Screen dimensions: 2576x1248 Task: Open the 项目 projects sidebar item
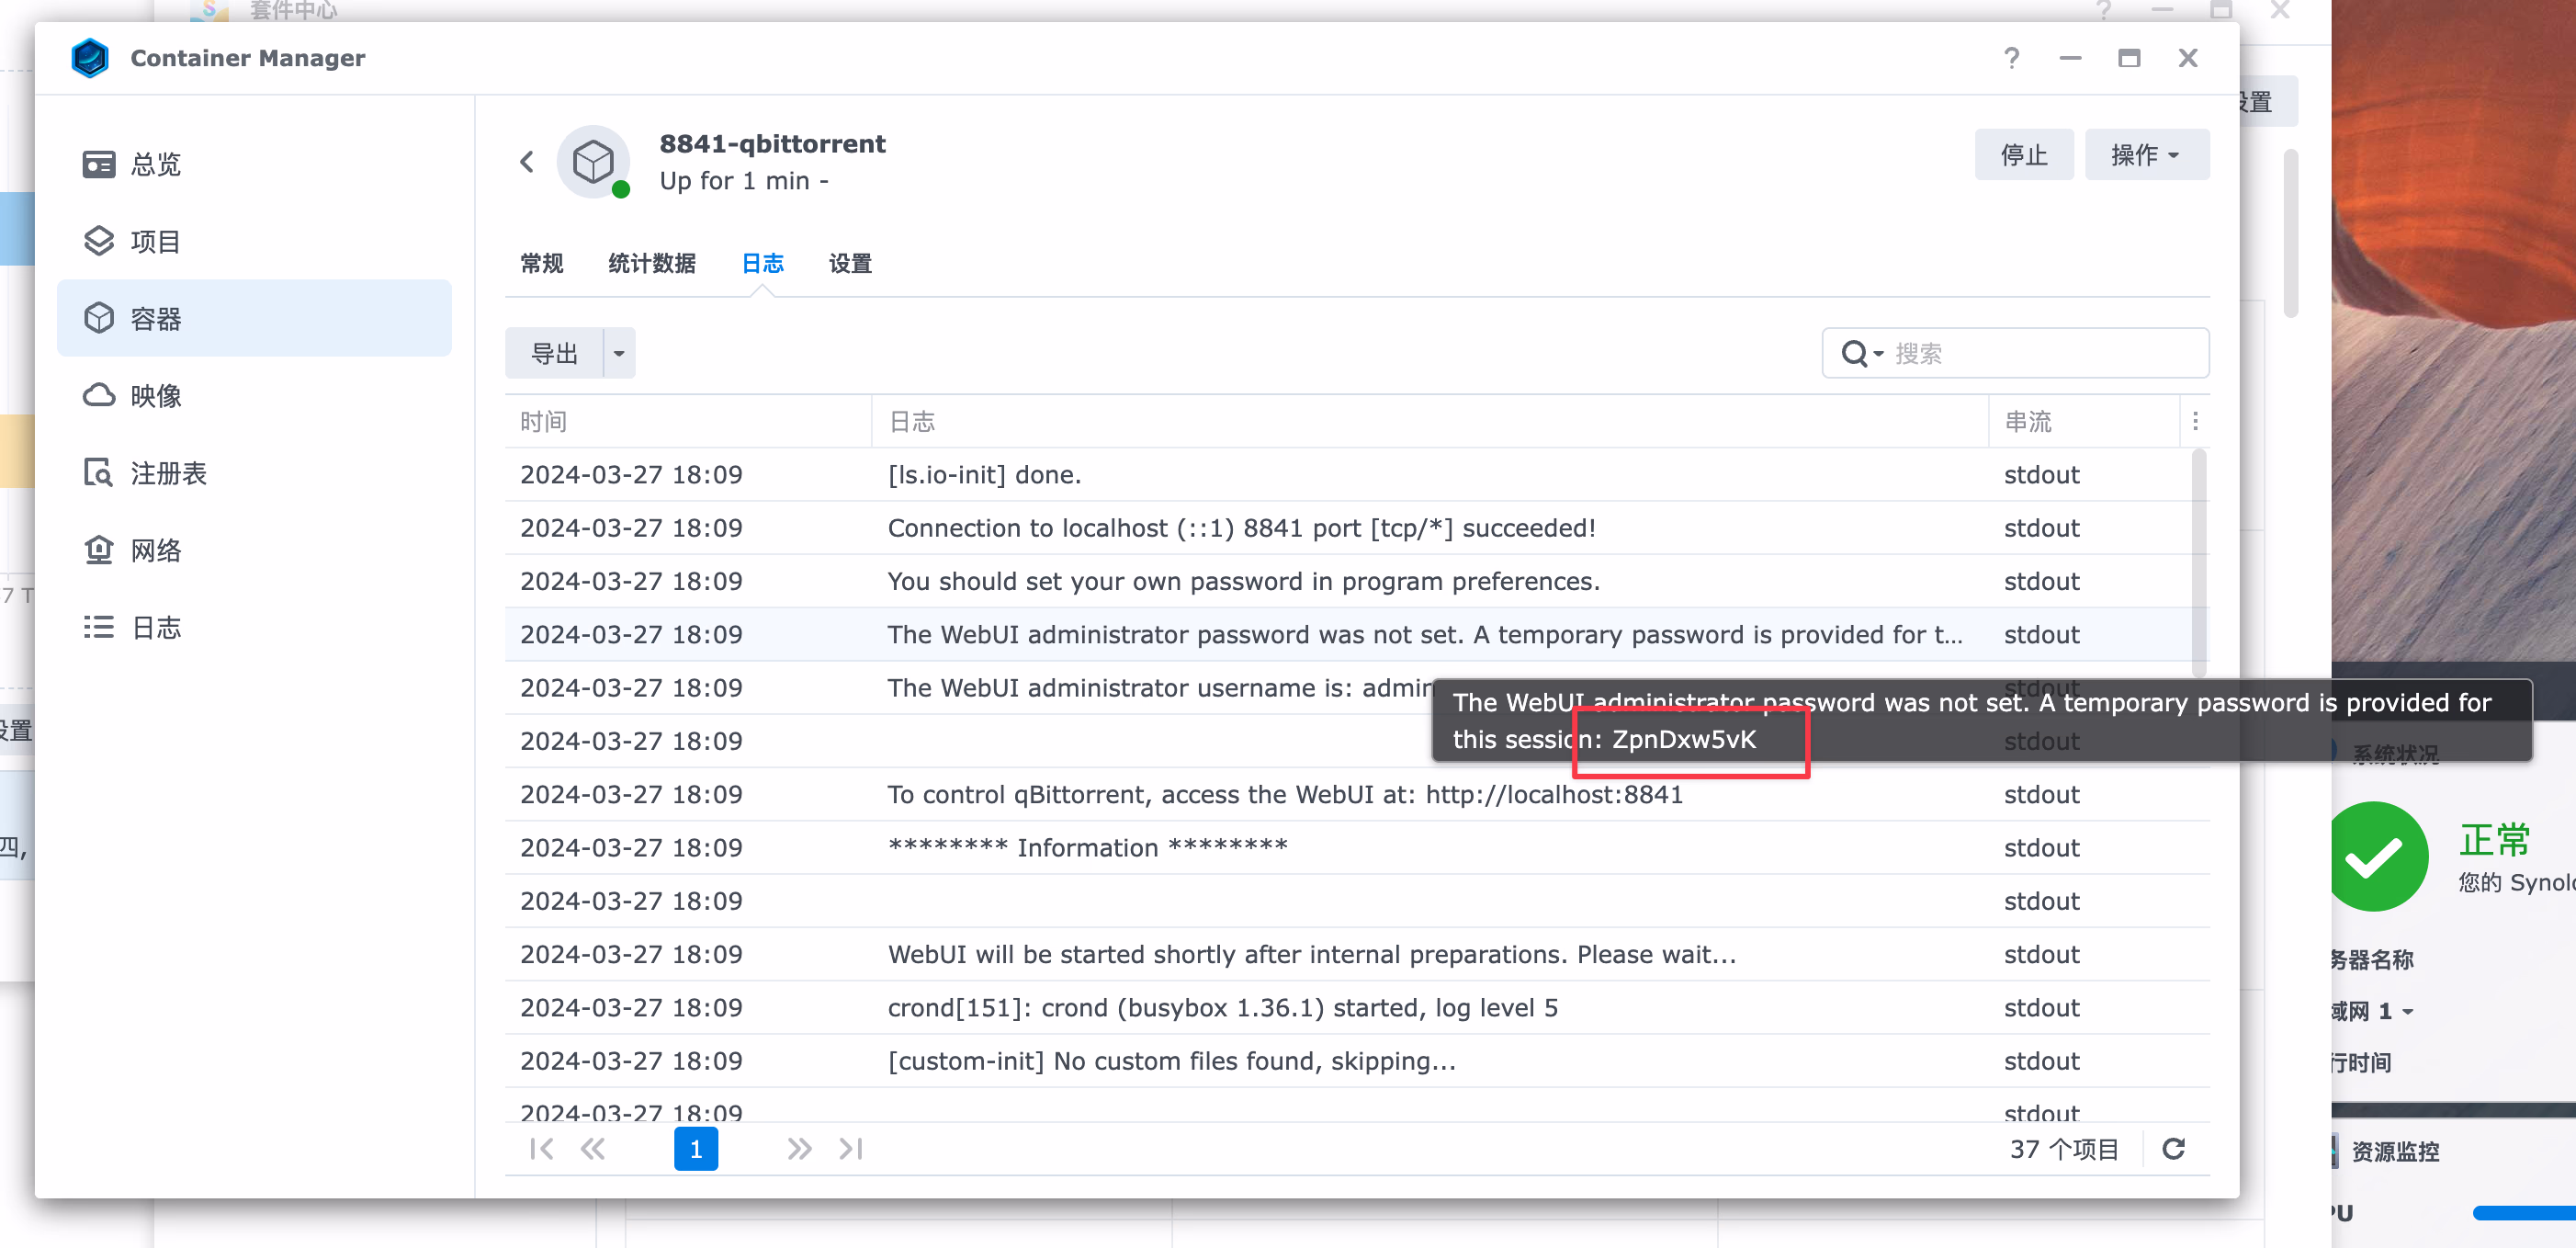pos(155,241)
